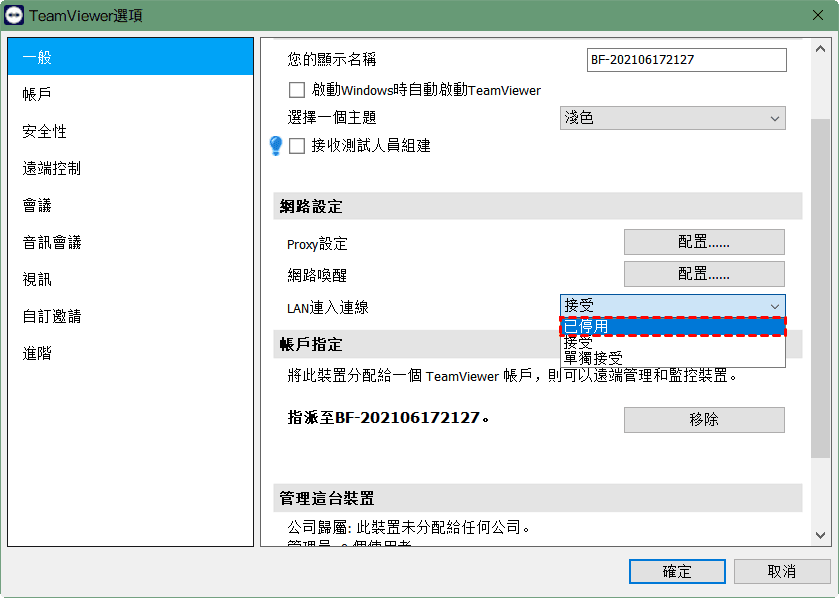This screenshot has width=839, height=598.
Task: Click the 移除 account assignment button
Action: coord(704,419)
